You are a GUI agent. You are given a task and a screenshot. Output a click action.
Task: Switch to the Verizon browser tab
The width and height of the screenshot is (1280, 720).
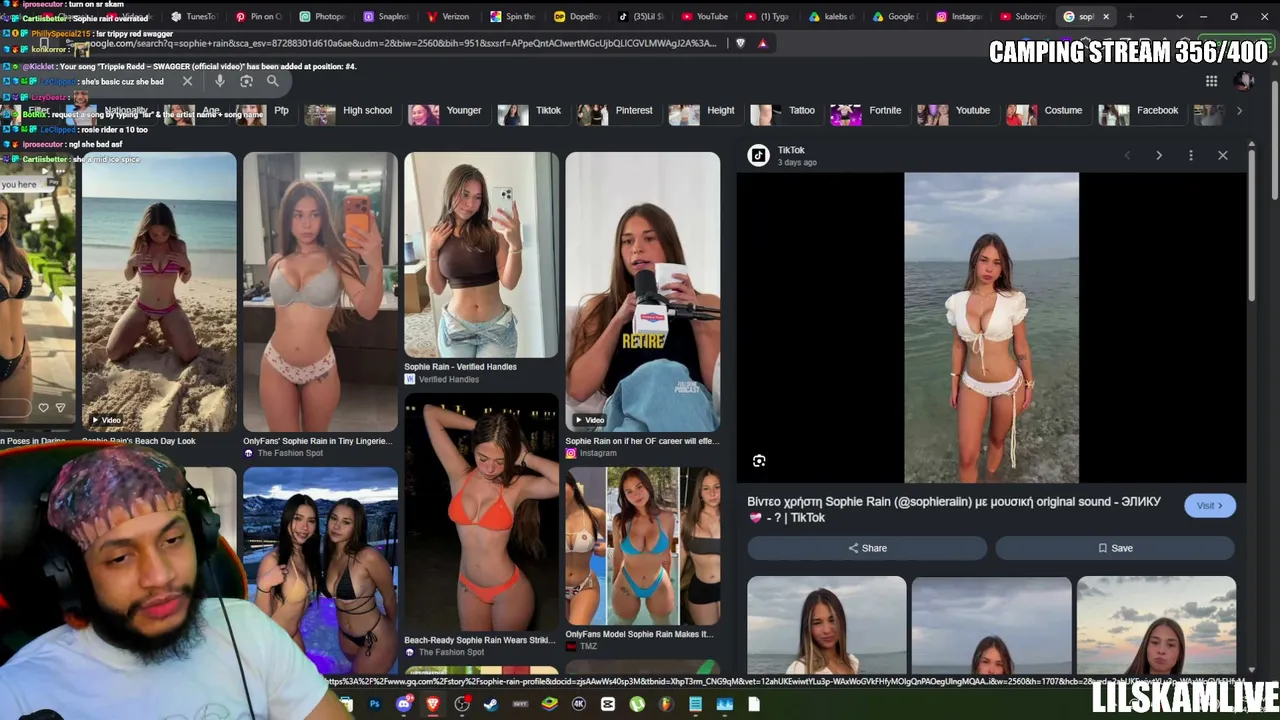449,16
